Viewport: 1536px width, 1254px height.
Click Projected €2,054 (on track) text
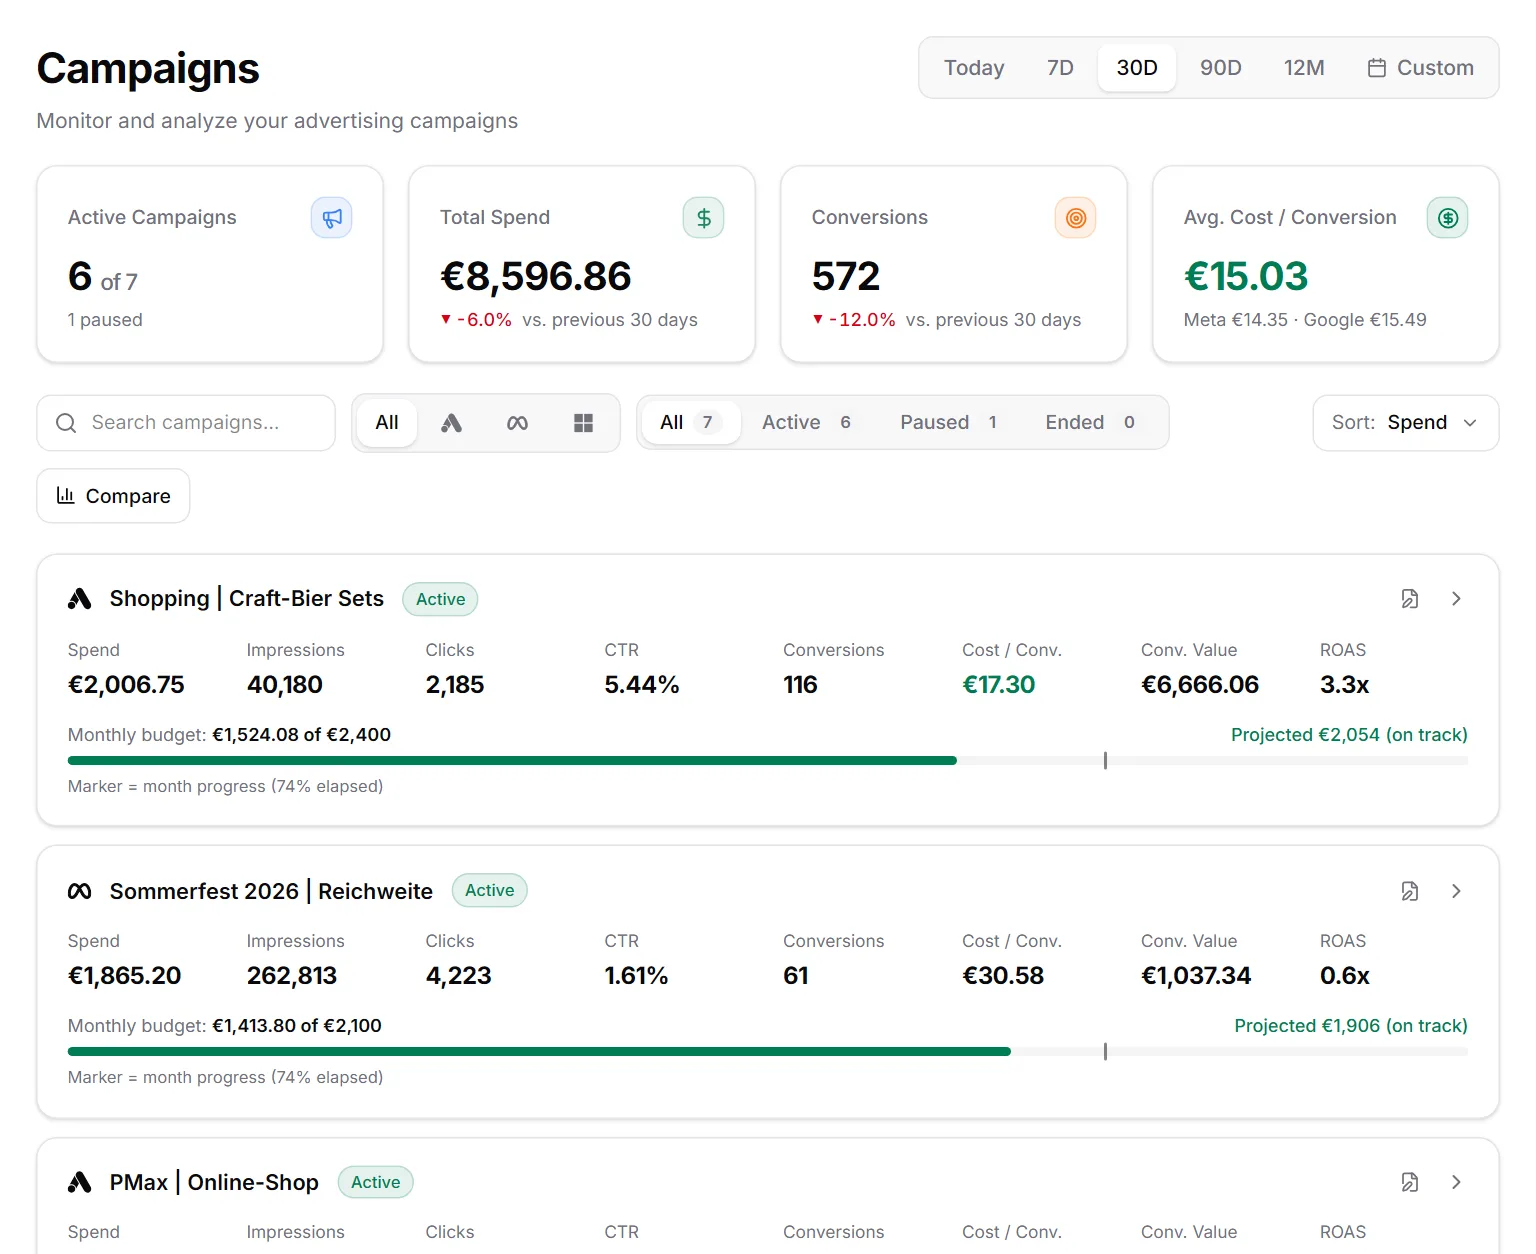(1349, 735)
